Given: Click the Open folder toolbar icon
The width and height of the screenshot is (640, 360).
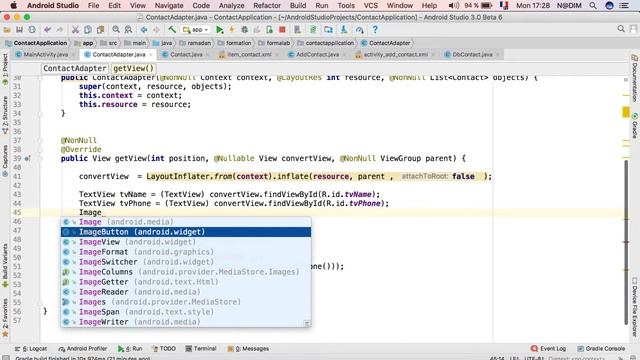Looking at the screenshot, I should point(7,30).
